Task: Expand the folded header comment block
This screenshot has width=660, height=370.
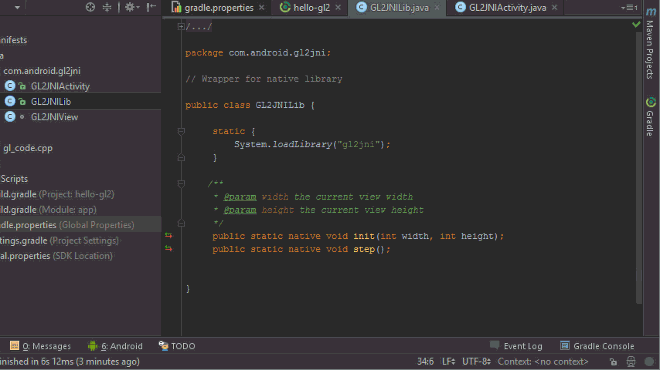Action: pyautogui.click(x=181, y=27)
